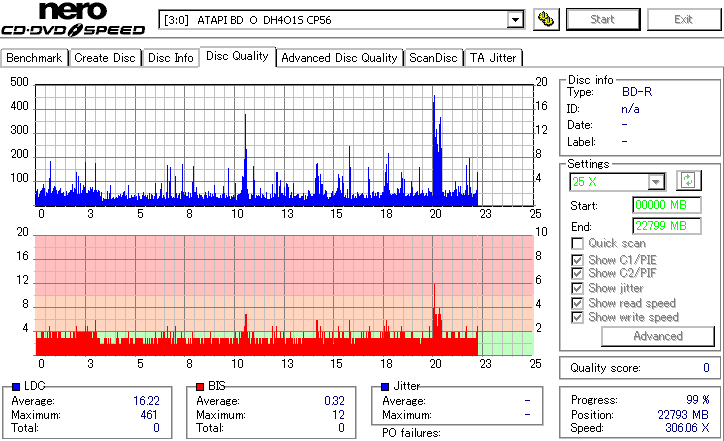
Task: Click the red BIS legend square
Action: point(200,387)
